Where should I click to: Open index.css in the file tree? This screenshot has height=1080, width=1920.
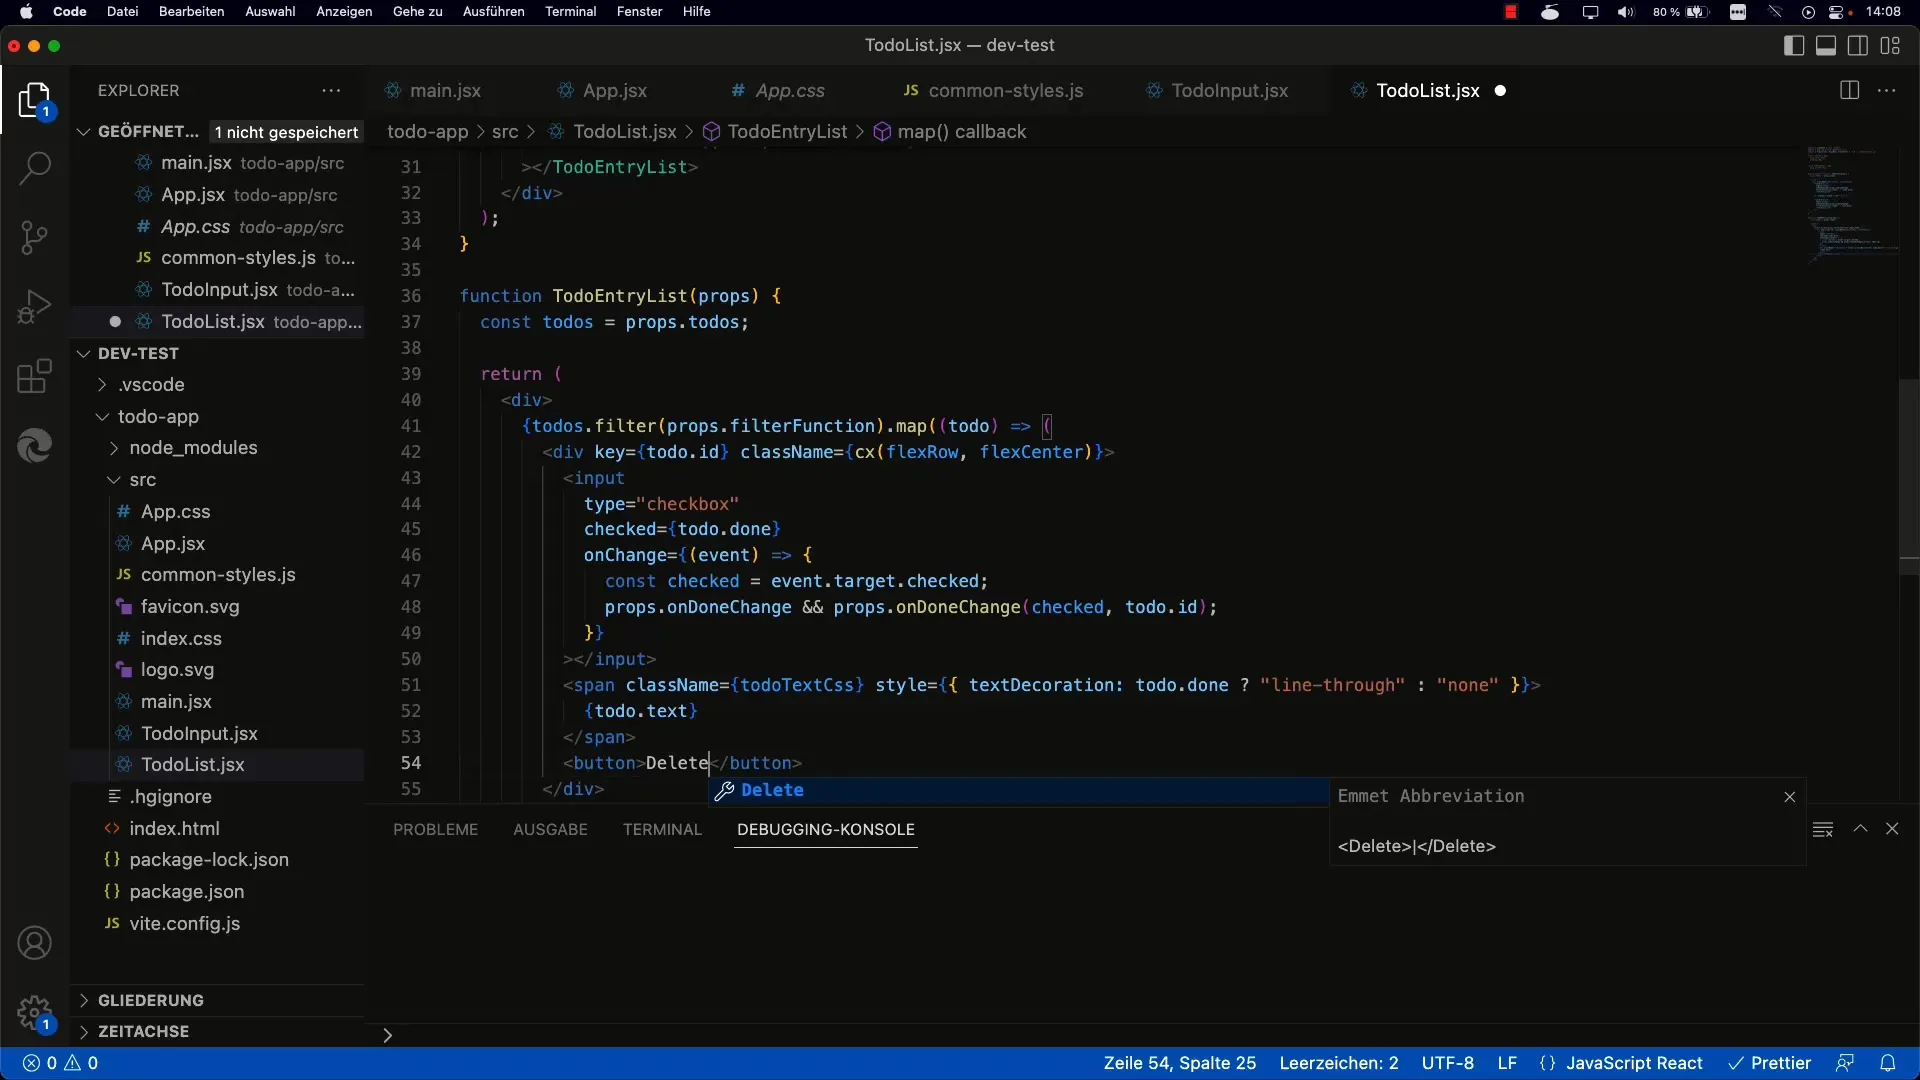point(180,638)
